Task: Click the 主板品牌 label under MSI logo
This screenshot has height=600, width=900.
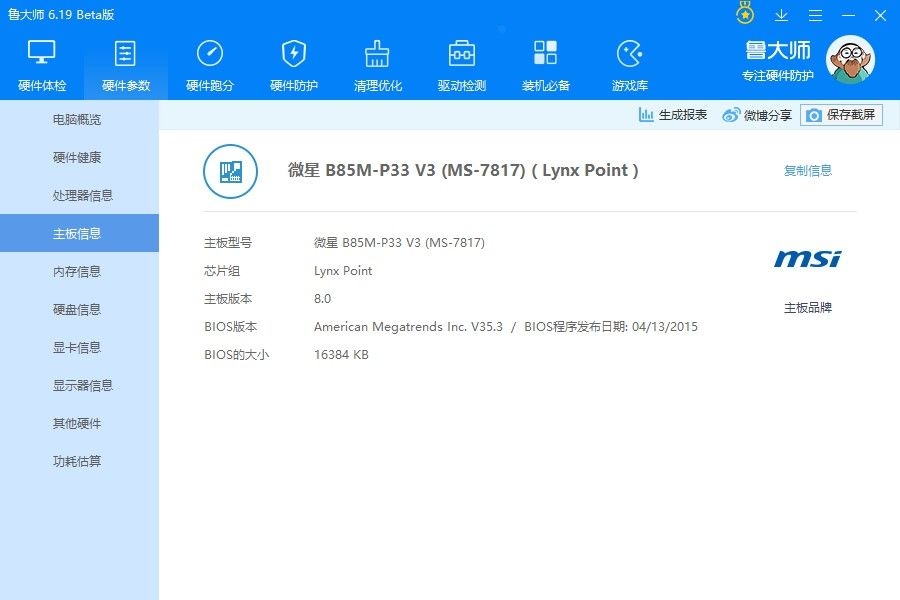Action: point(808,308)
